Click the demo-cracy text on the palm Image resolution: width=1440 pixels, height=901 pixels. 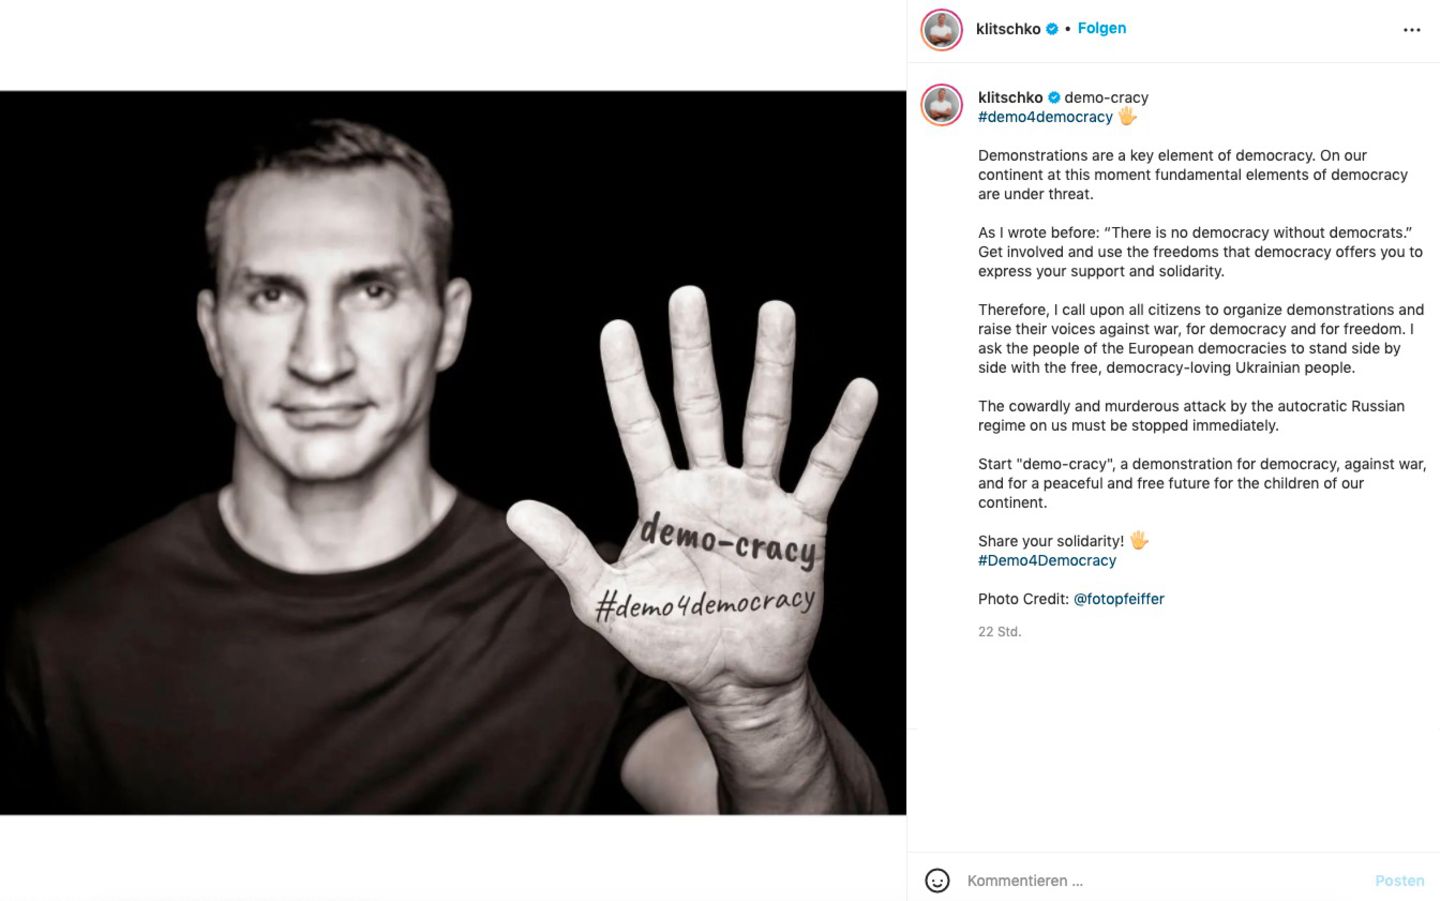(x=728, y=541)
